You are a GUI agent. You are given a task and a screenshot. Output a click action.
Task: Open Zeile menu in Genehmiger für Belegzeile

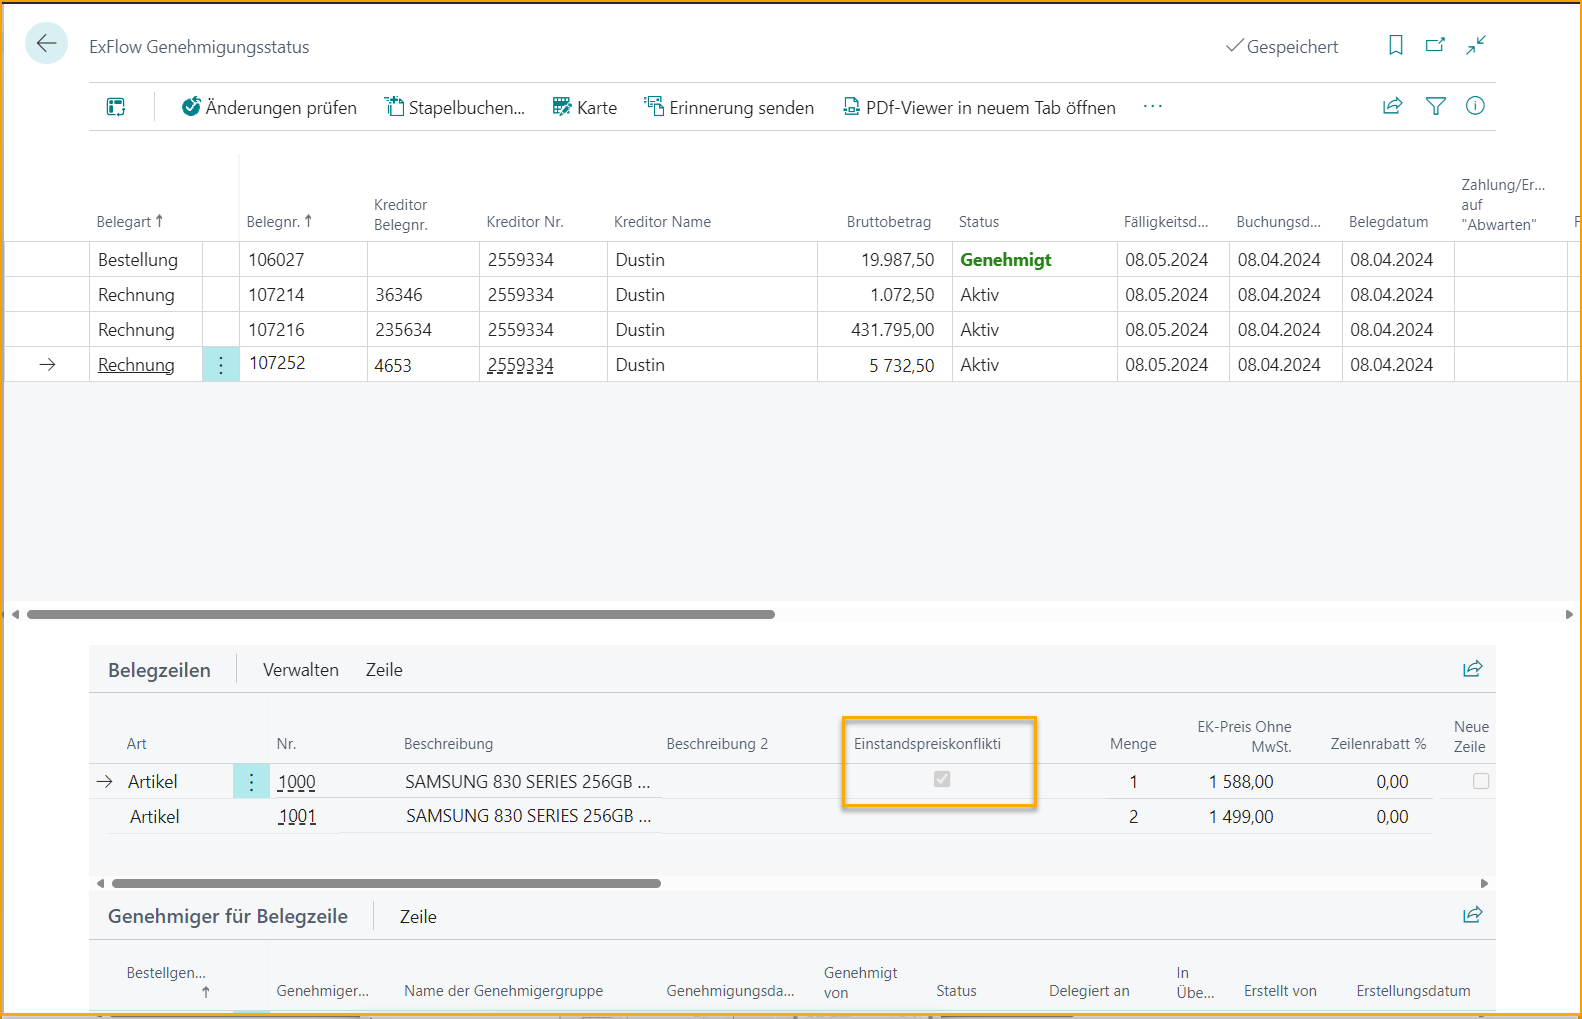pos(418,917)
